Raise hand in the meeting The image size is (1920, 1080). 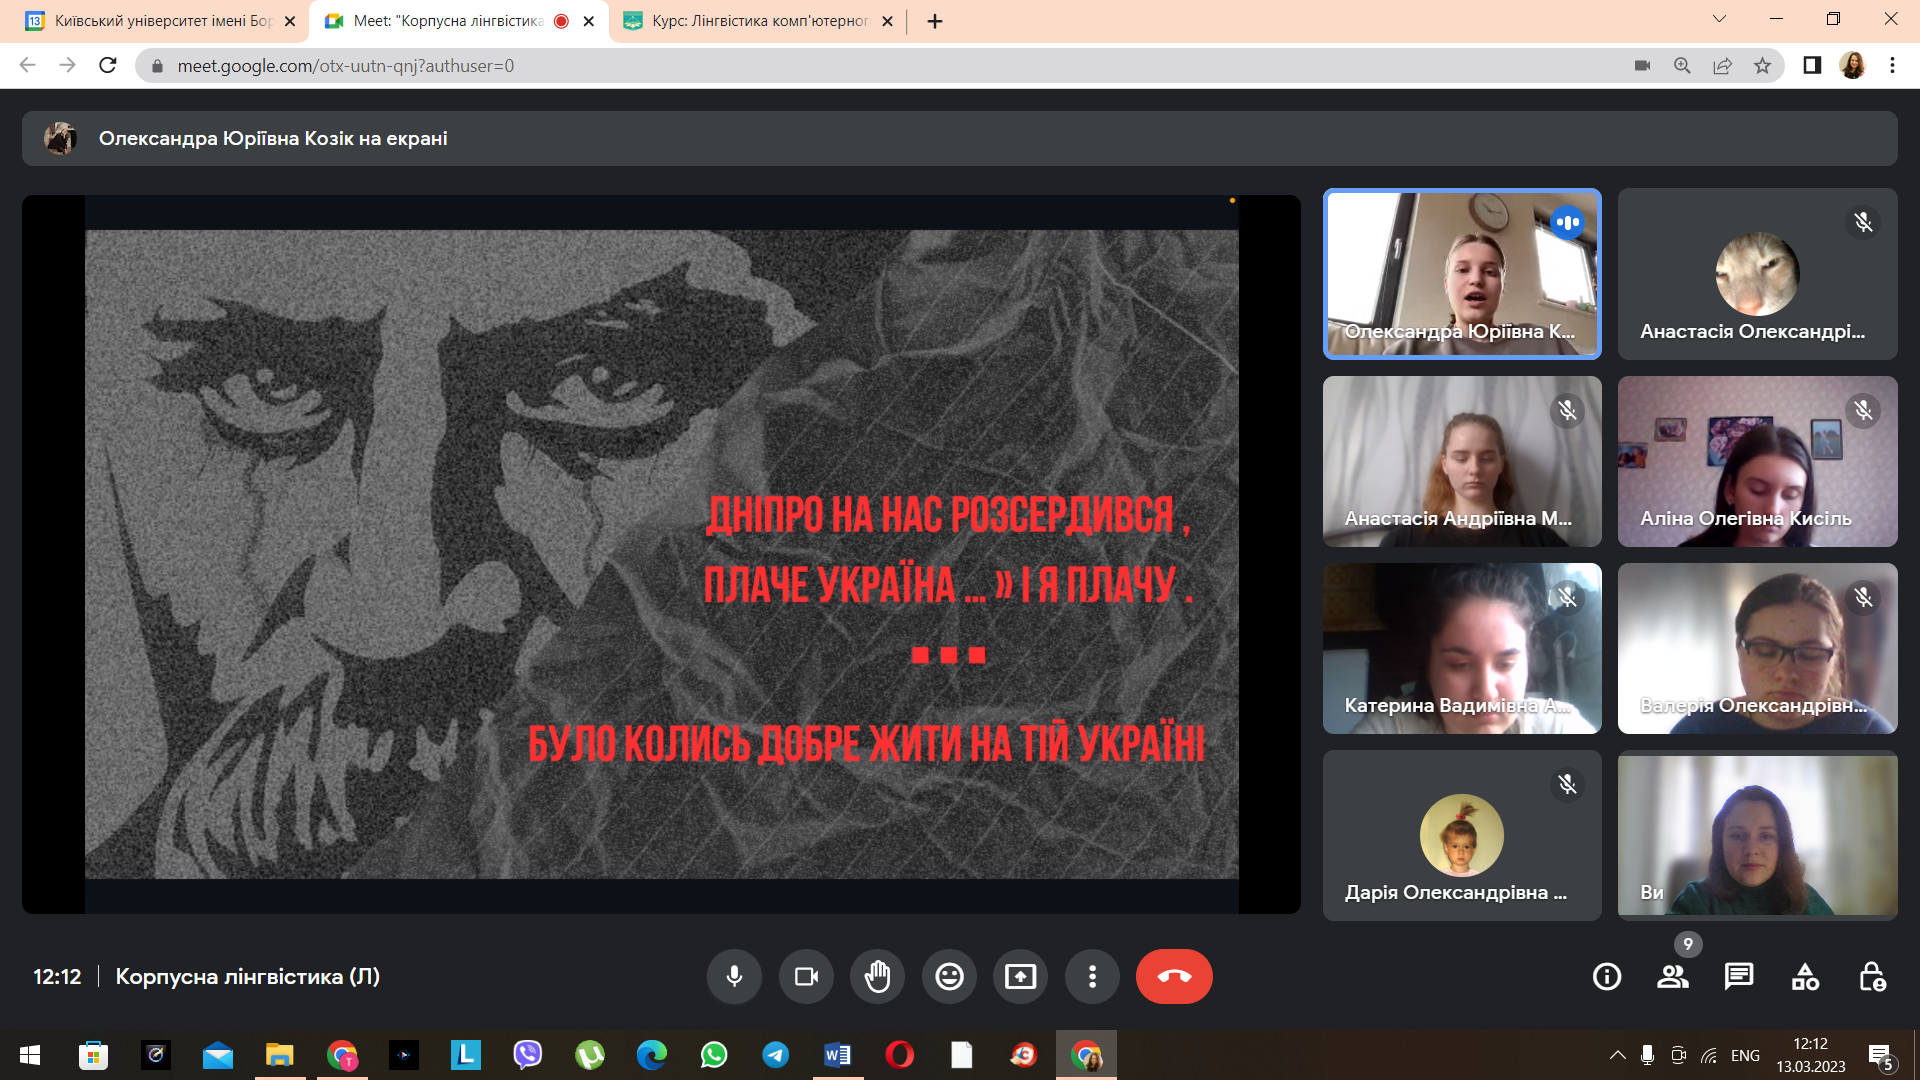tap(878, 976)
